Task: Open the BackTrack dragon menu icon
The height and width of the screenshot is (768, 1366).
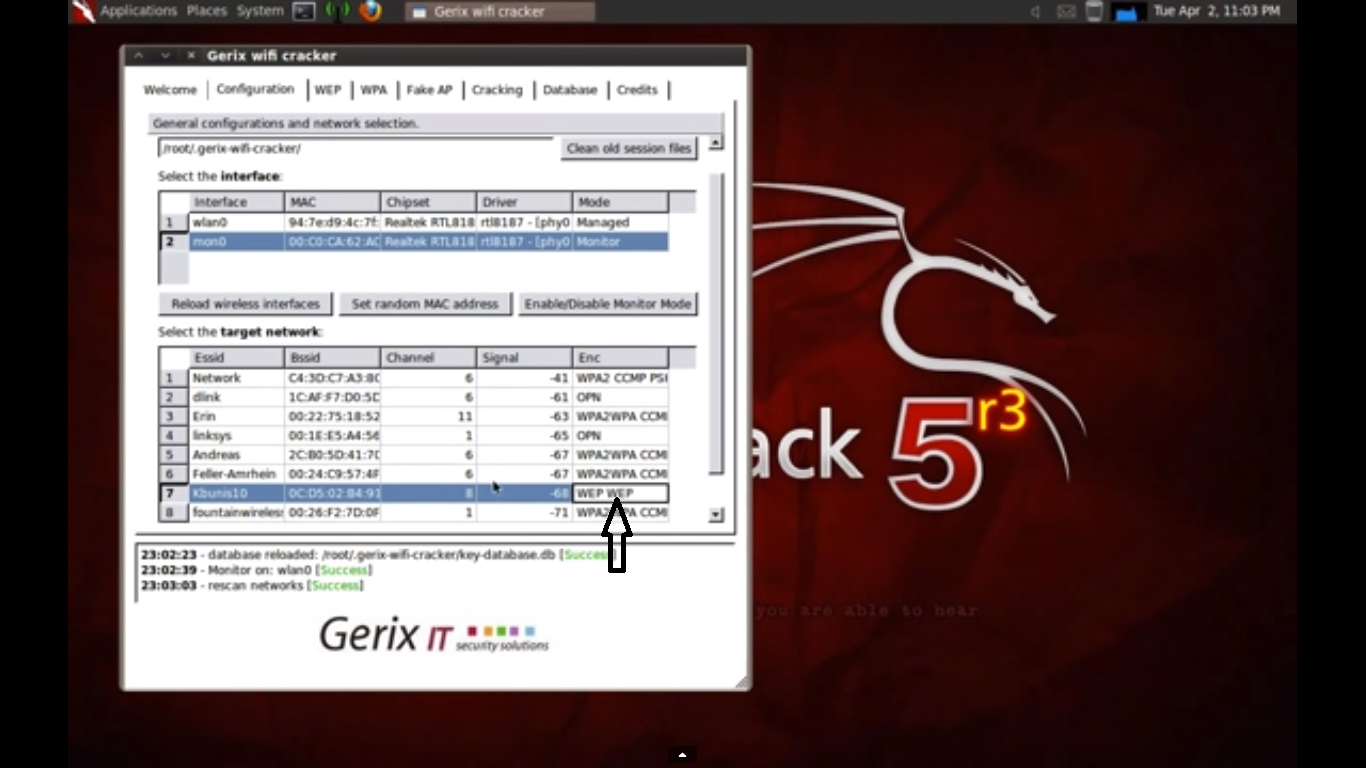Action: (84, 11)
